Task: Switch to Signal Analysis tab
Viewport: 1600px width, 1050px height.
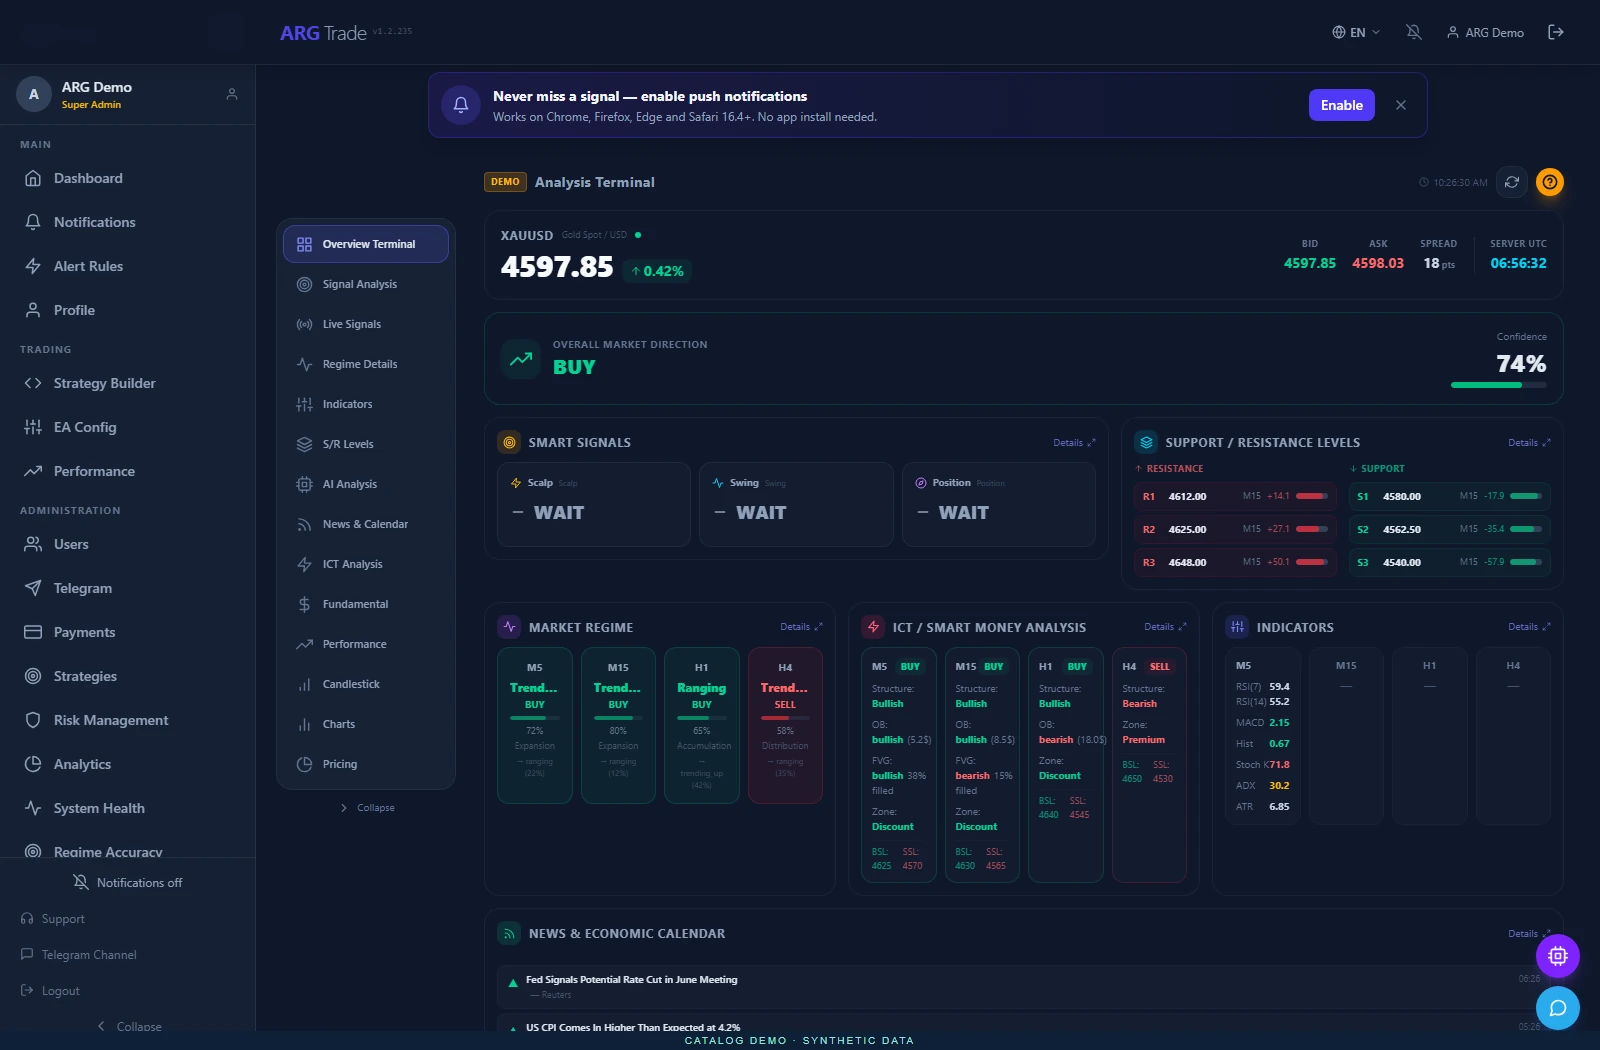Action: pyautogui.click(x=366, y=284)
